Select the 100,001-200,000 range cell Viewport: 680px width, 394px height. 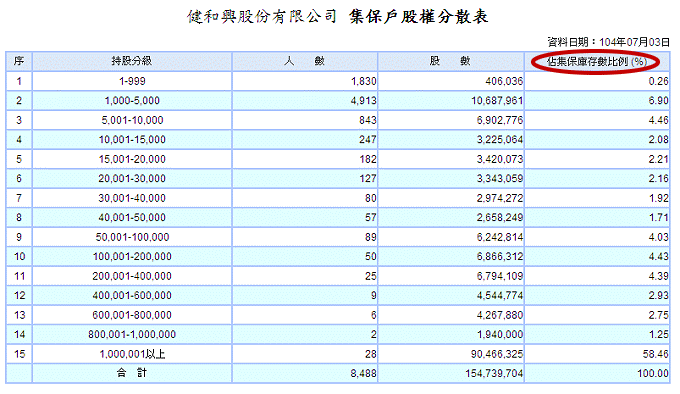pos(132,257)
